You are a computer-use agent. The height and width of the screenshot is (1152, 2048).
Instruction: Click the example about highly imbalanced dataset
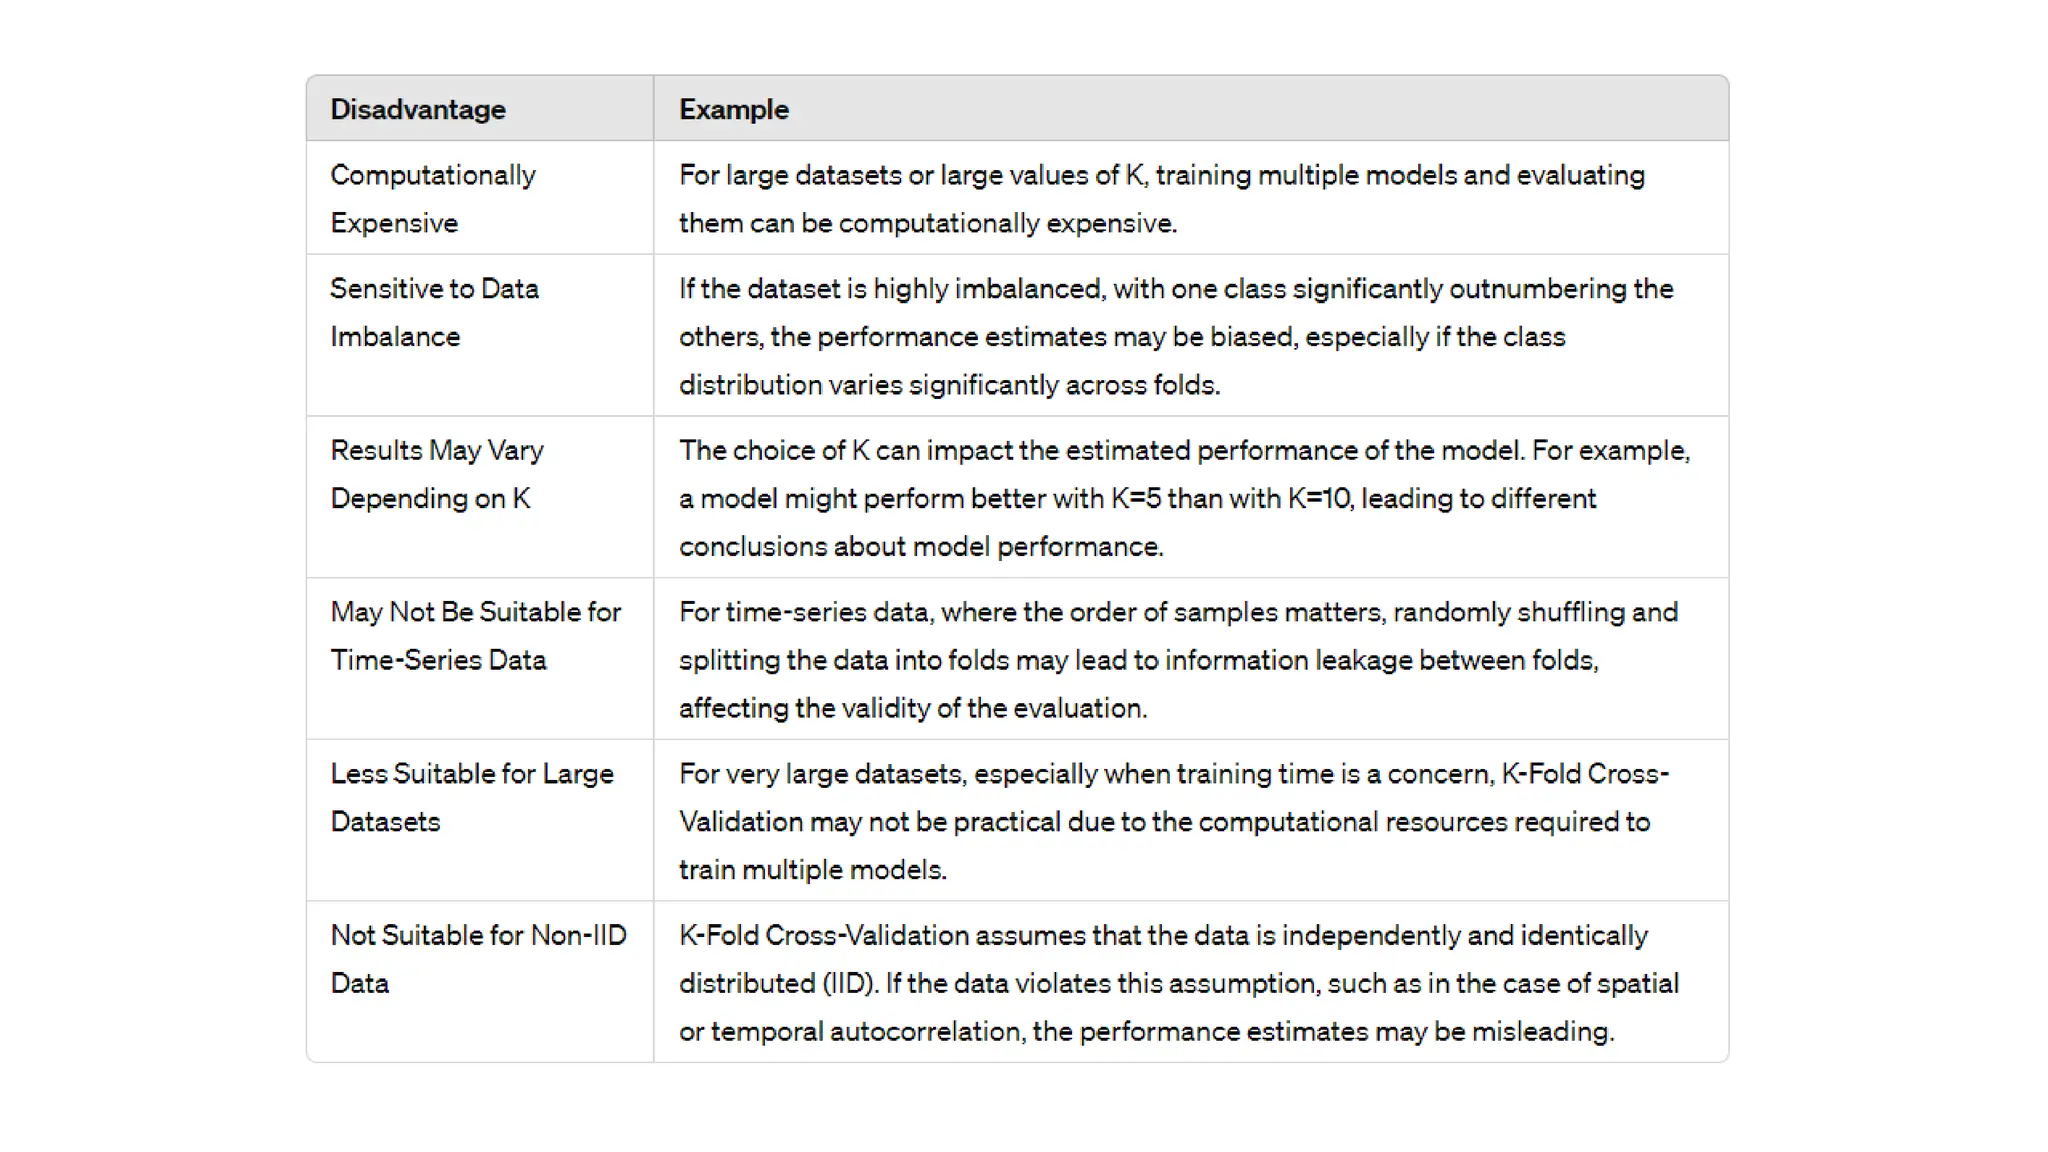[1176, 336]
